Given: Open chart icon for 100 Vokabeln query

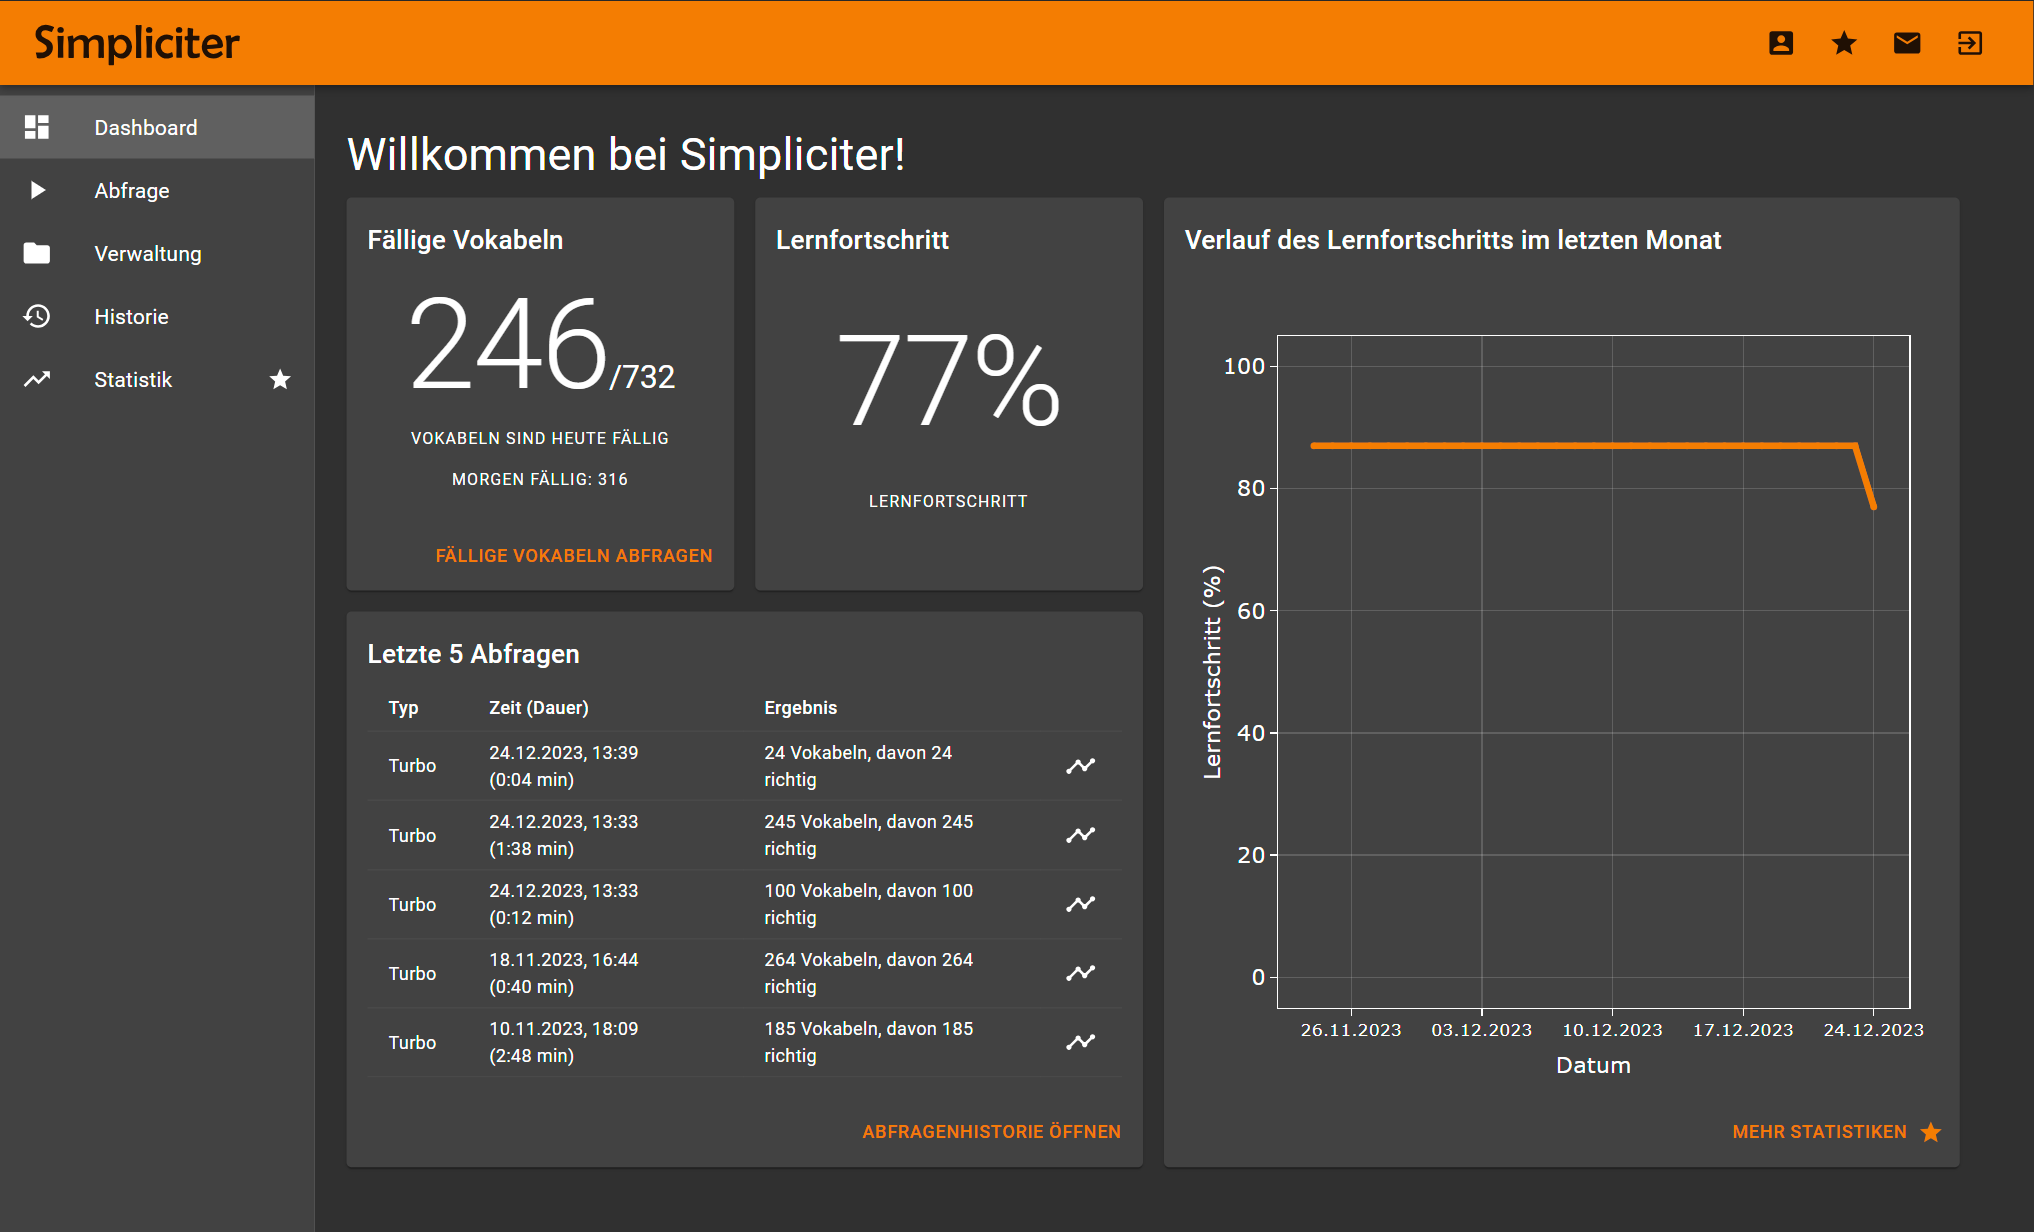Looking at the screenshot, I should (x=1080, y=904).
